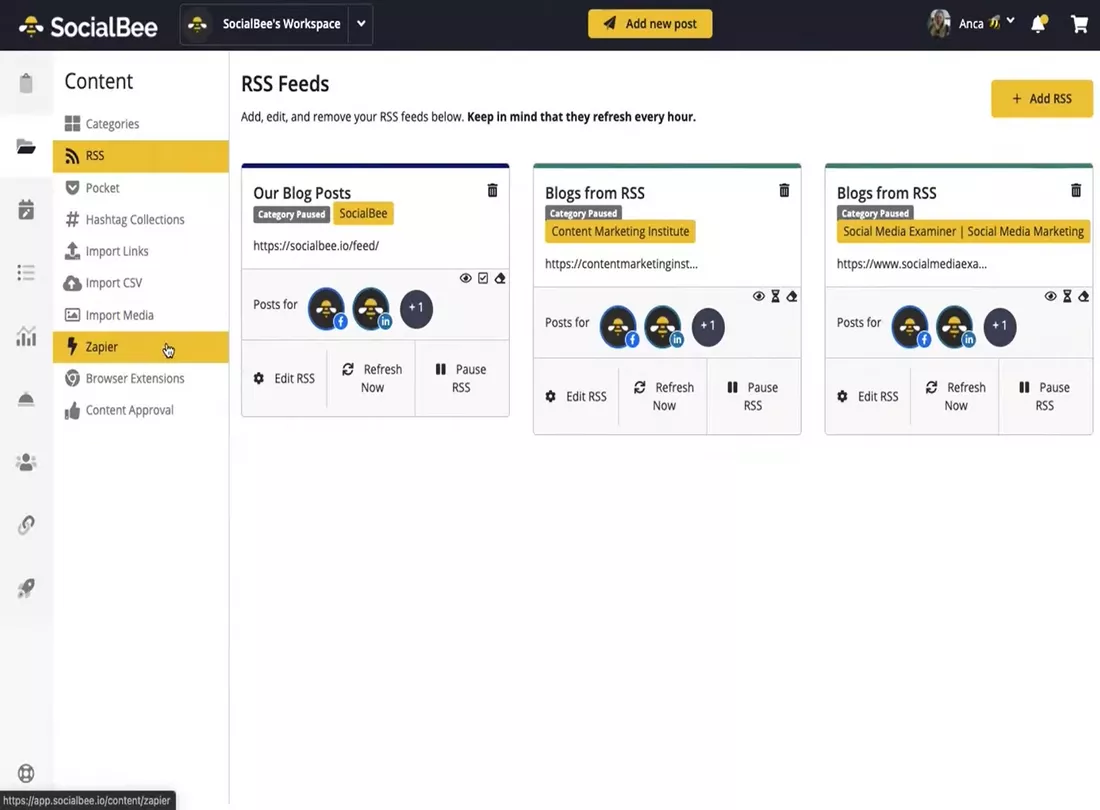The height and width of the screenshot is (810, 1100).
Task: Open Content Approval menu item
Action: point(140,410)
